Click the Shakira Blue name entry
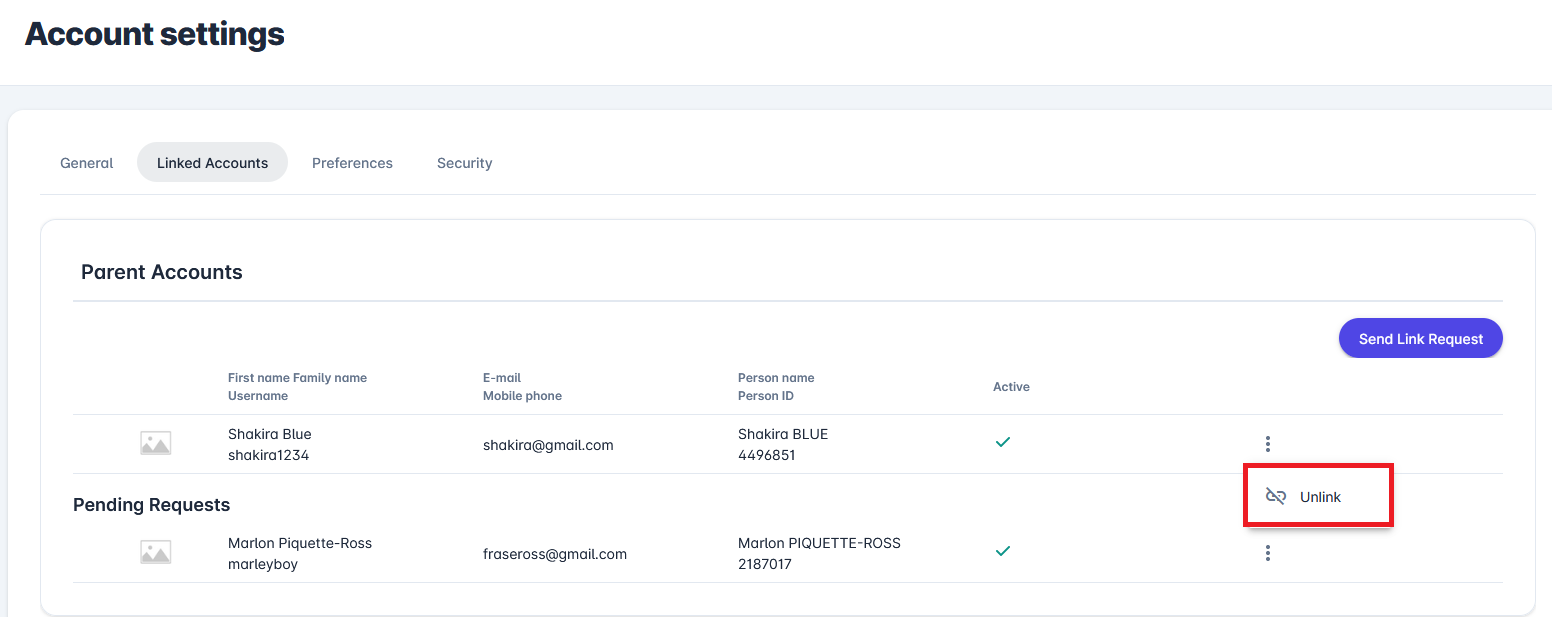The width and height of the screenshot is (1552, 617). tap(270, 434)
